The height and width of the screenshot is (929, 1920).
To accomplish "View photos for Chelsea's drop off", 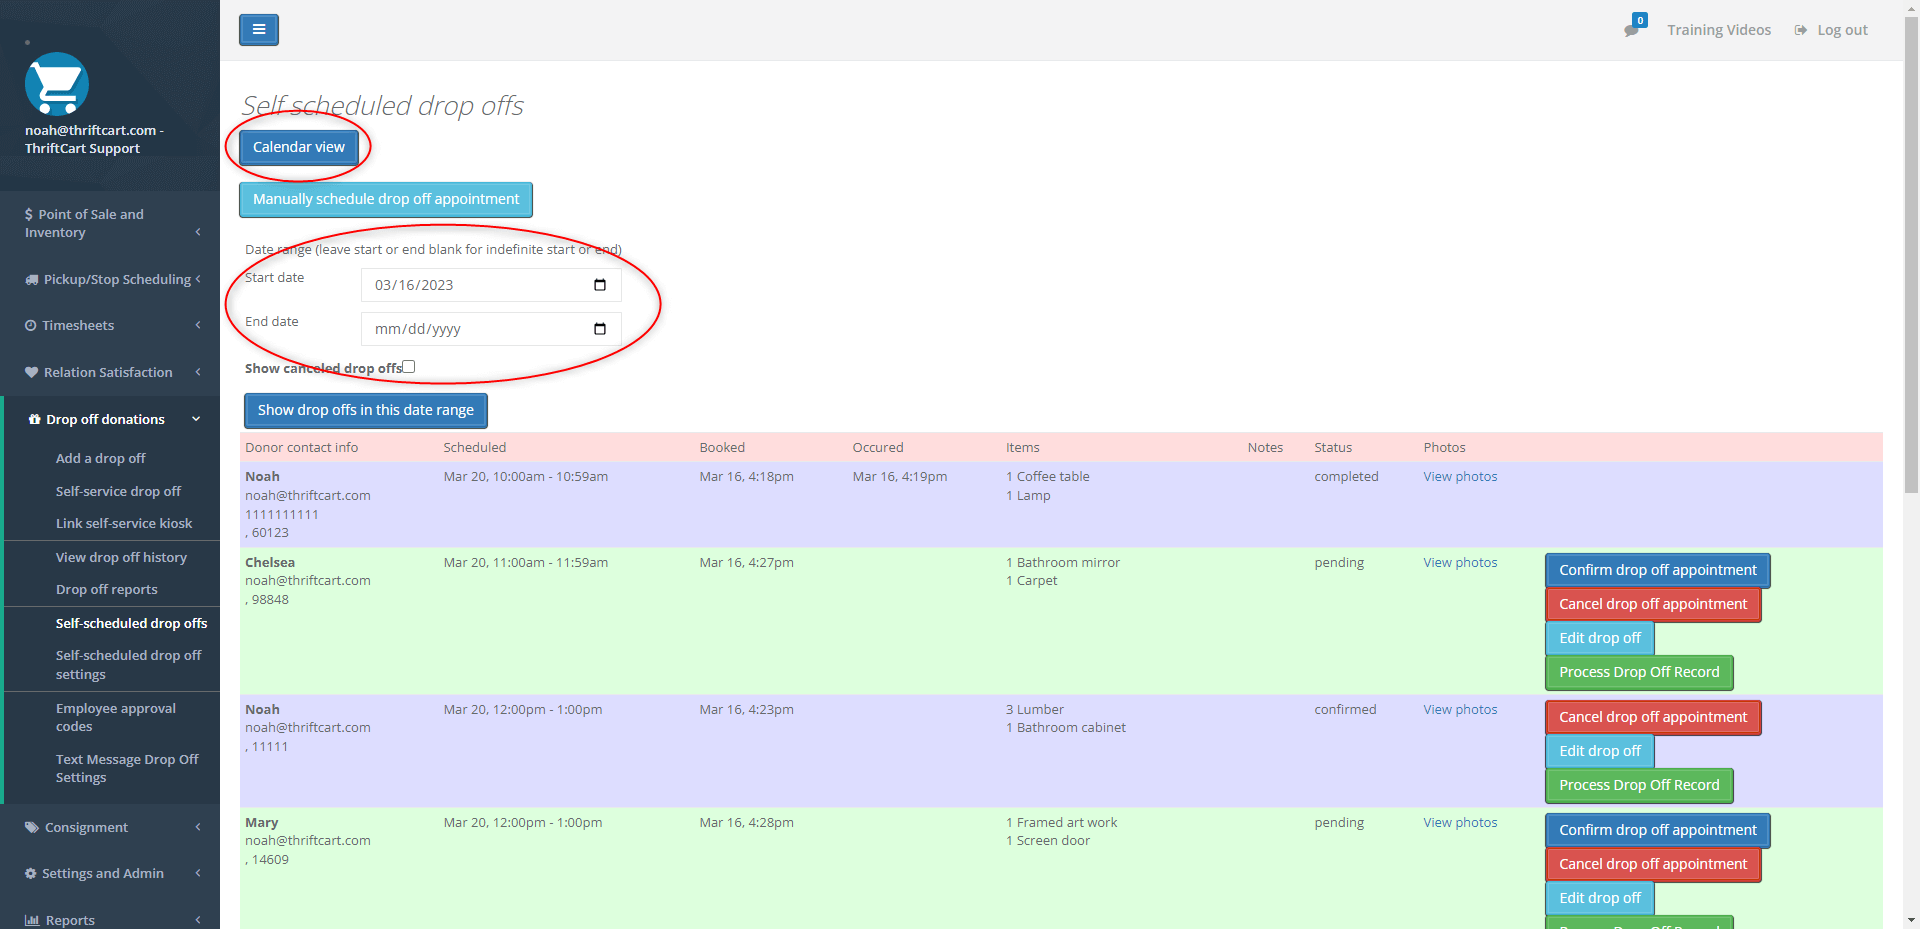I will [1459, 562].
